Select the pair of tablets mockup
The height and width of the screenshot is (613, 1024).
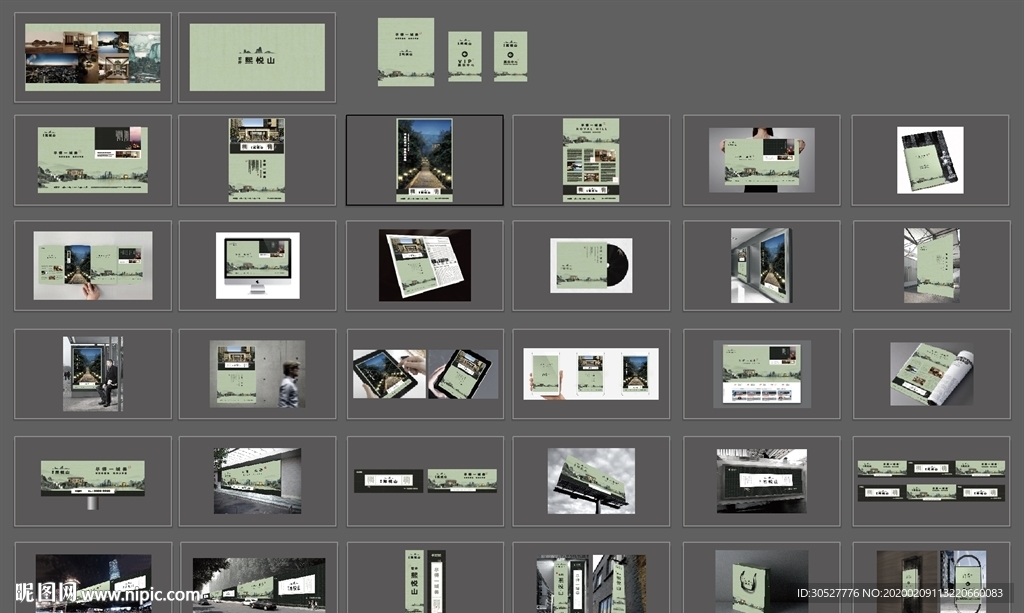coord(424,373)
